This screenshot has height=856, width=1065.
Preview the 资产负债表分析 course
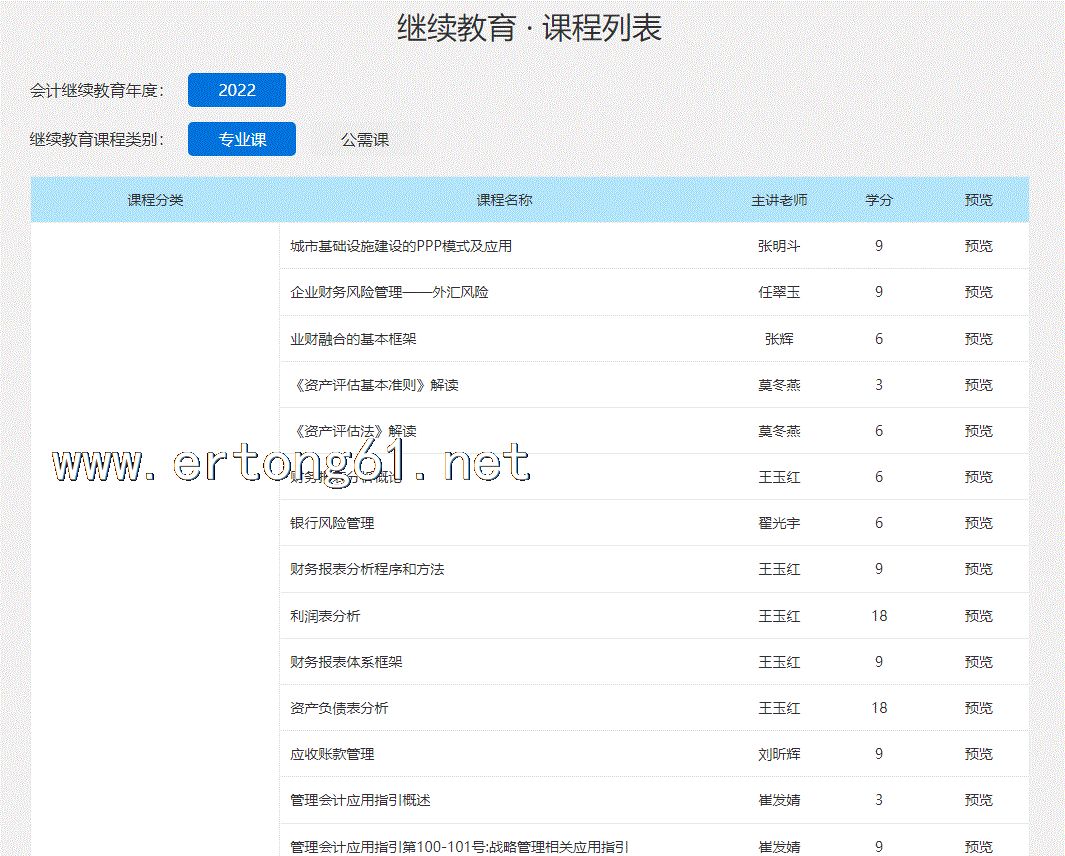click(978, 708)
